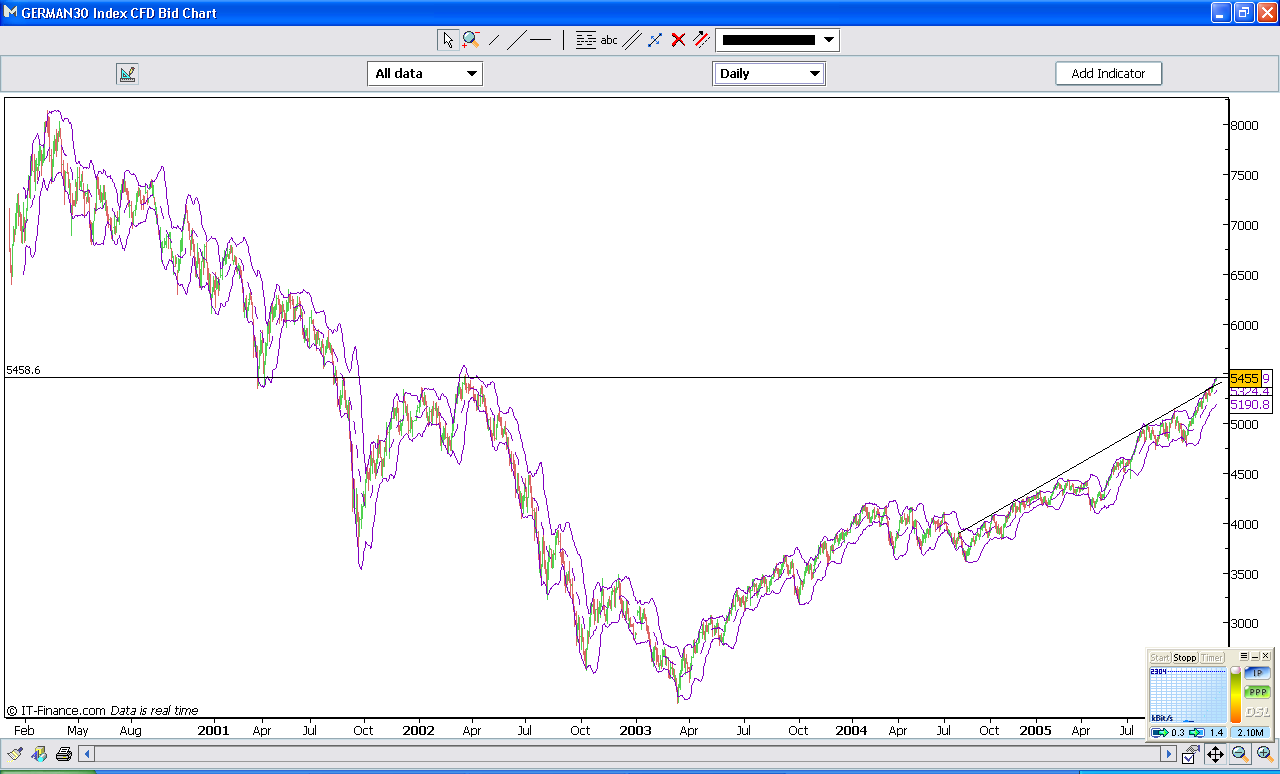The height and width of the screenshot is (774, 1280).
Task: Toggle the checkbox icon near bottom scrollbar
Action: (1190, 755)
